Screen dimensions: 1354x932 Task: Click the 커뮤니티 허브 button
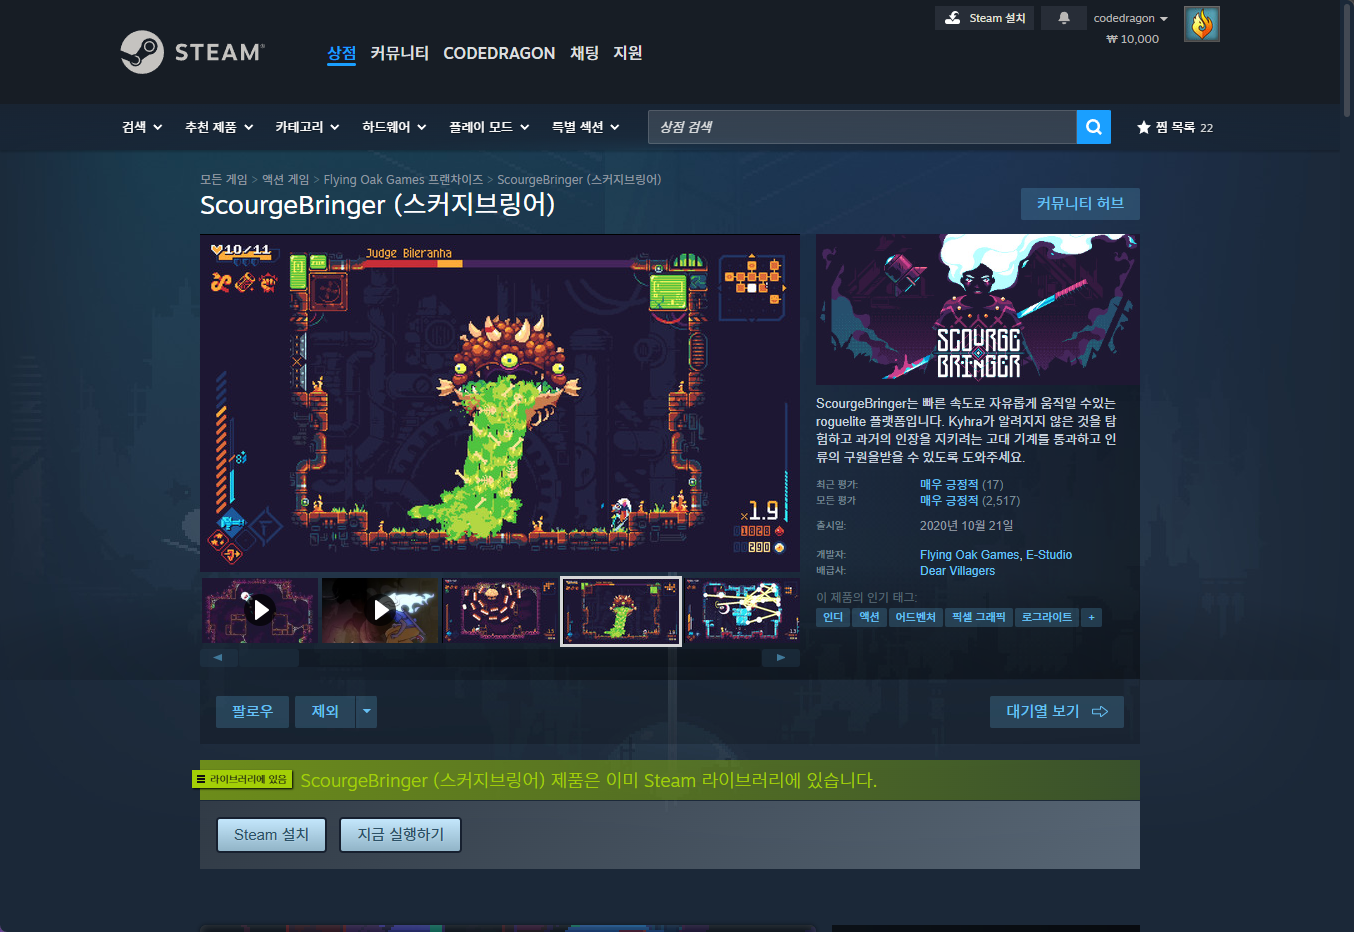pyautogui.click(x=1080, y=204)
